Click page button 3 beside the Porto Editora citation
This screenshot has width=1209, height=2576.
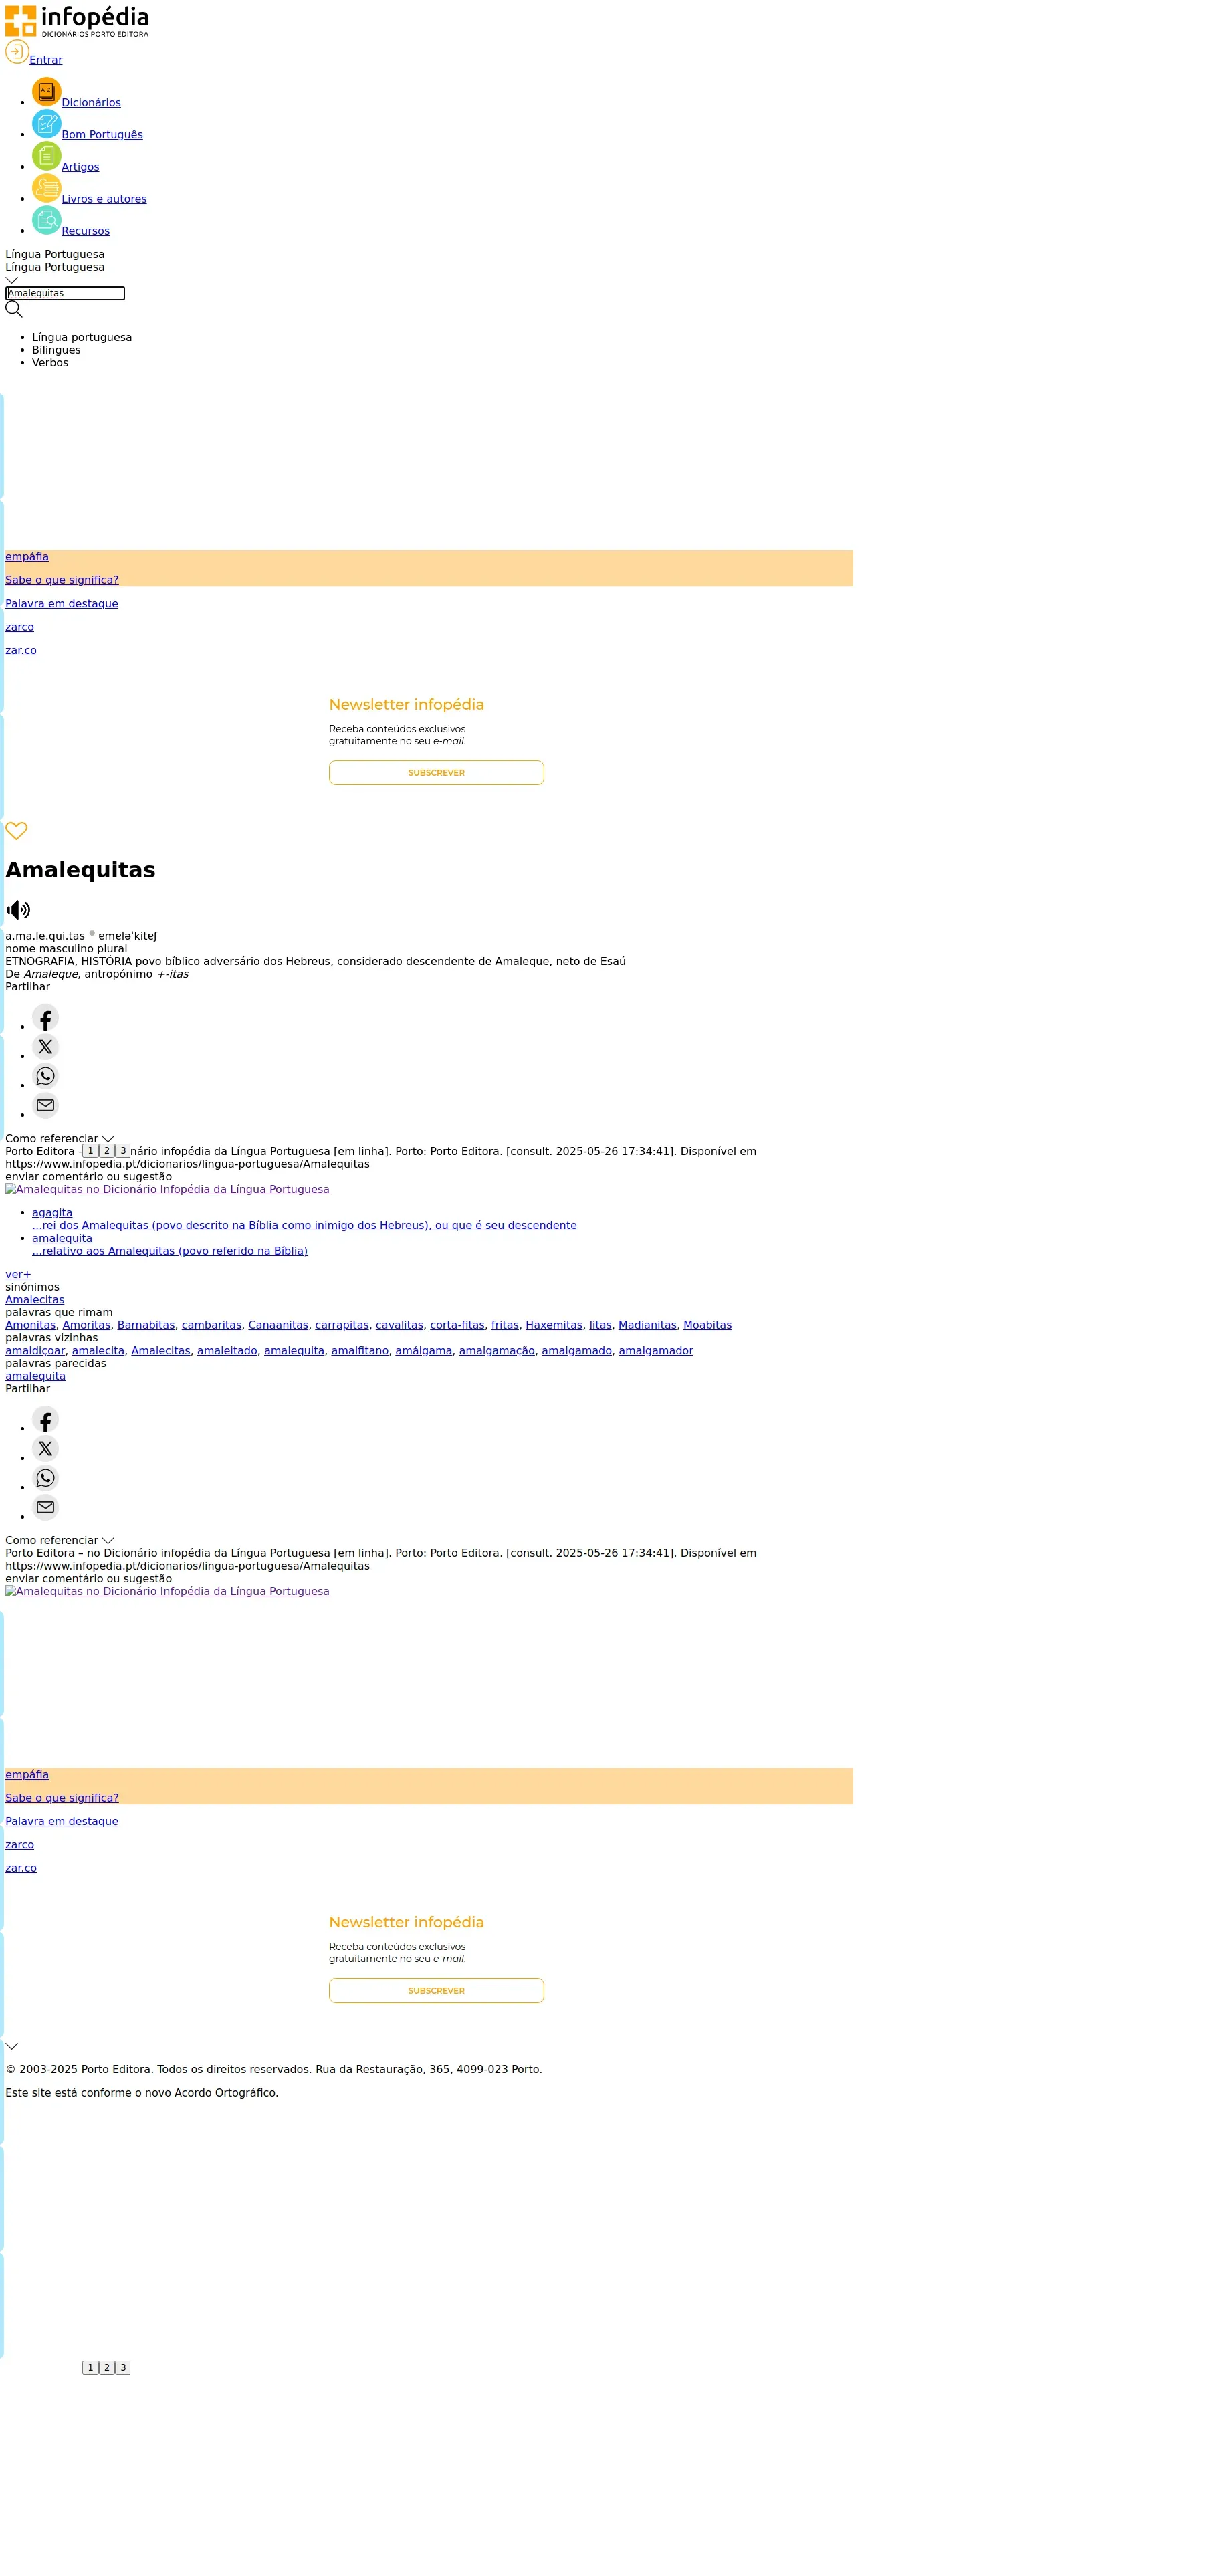pyautogui.click(x=123, y=1151)
